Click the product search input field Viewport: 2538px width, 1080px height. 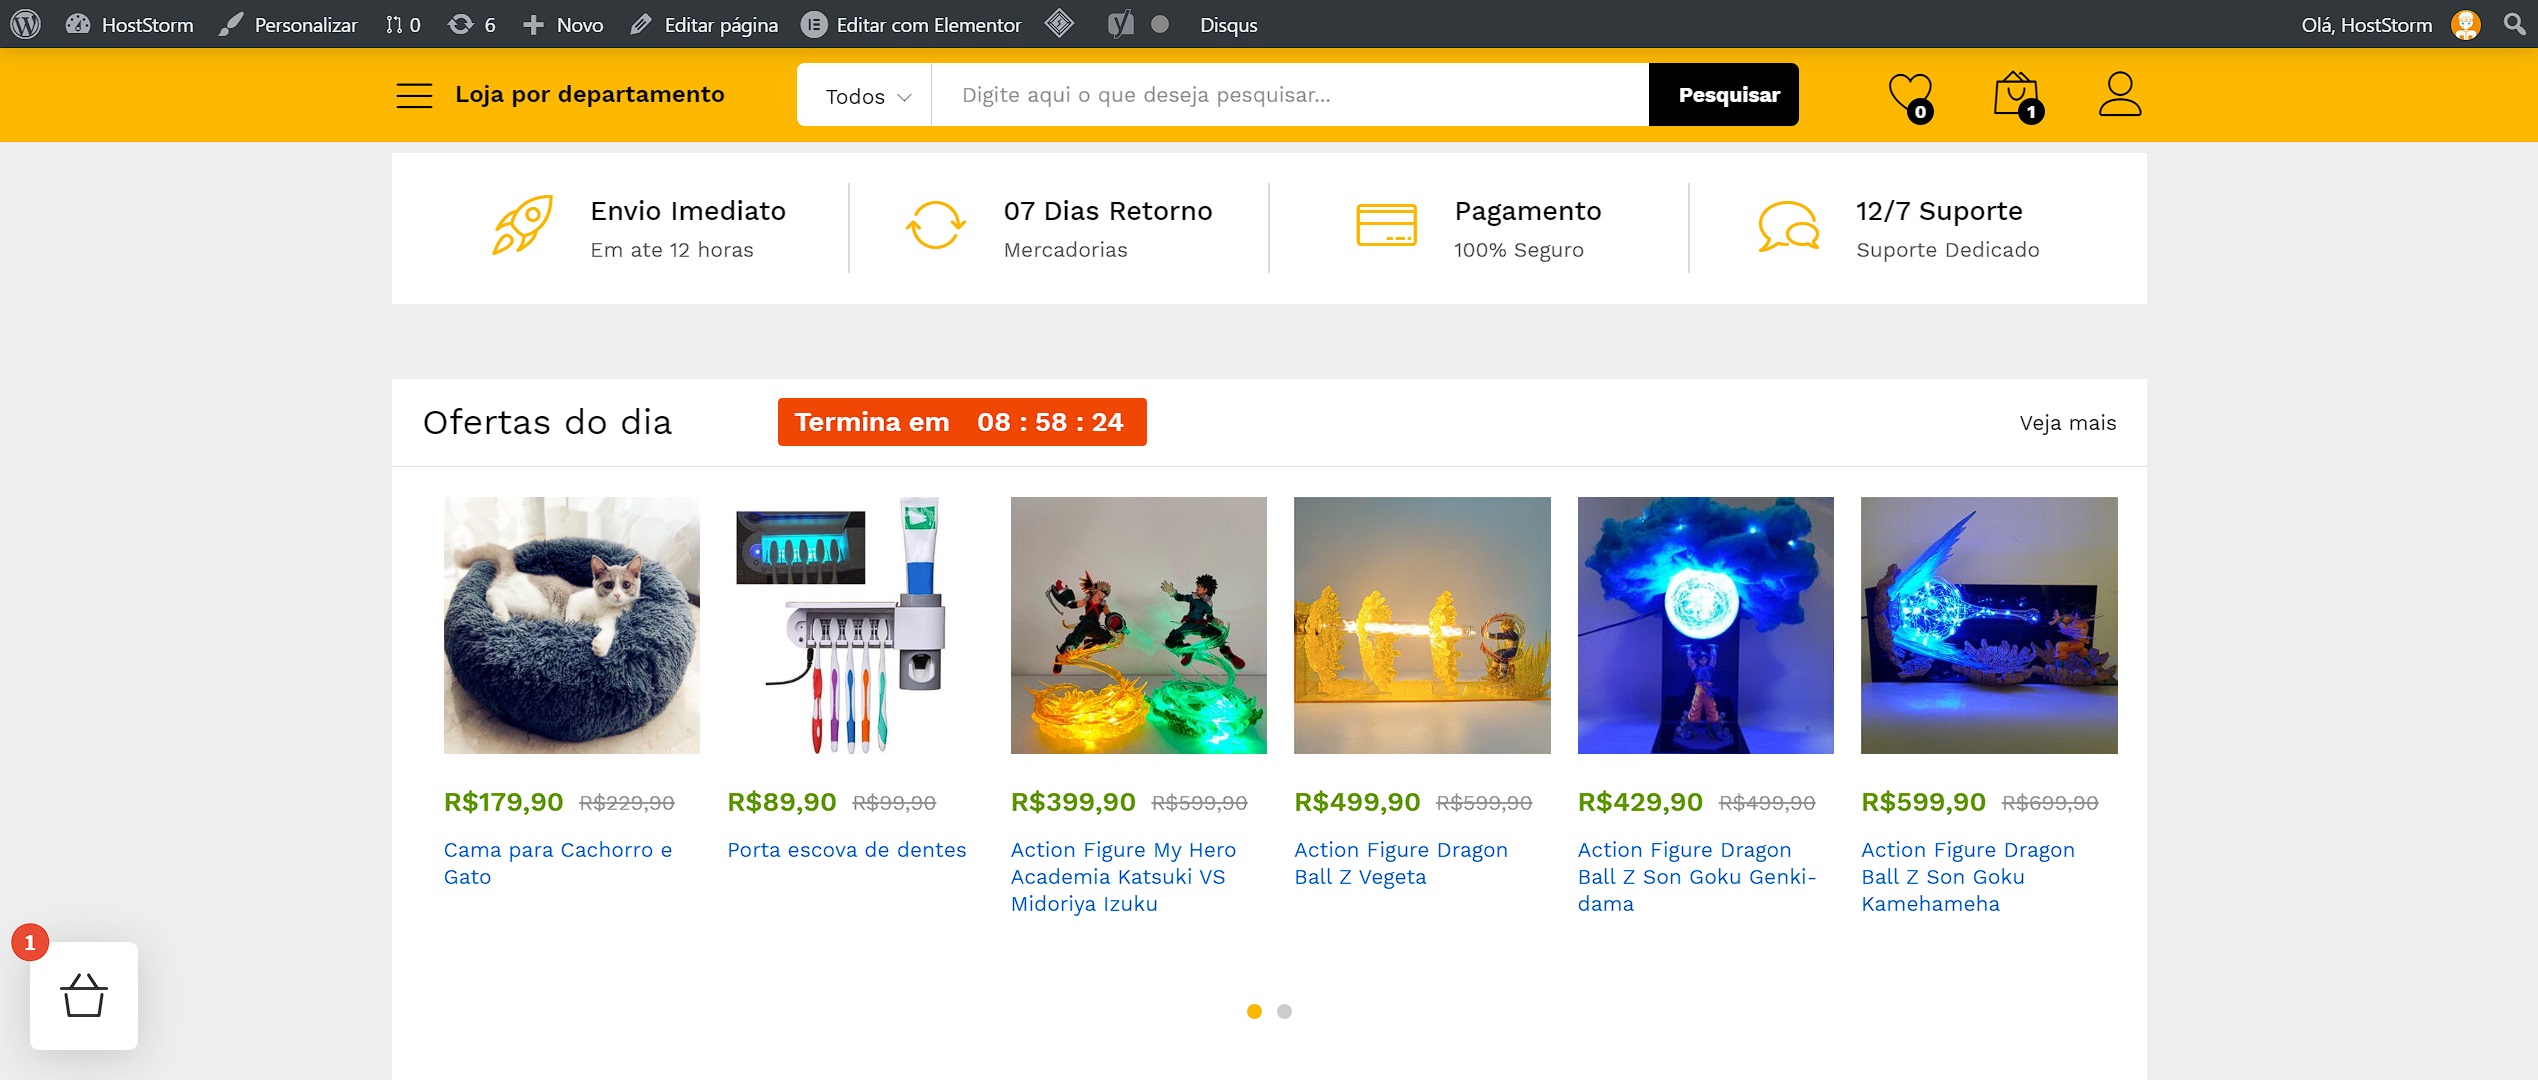[x=1288, y=95]
